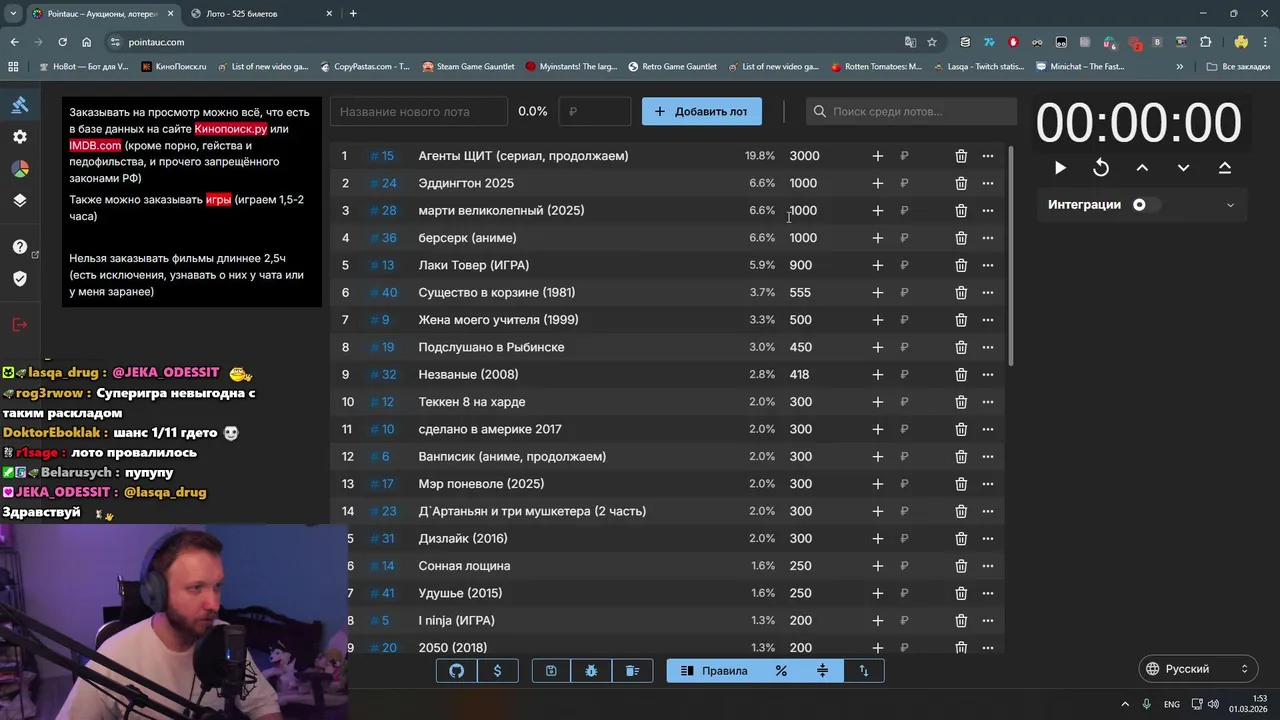1280x720 pixels.
Task: Toggle the Правила rules button
Action: 714,671
